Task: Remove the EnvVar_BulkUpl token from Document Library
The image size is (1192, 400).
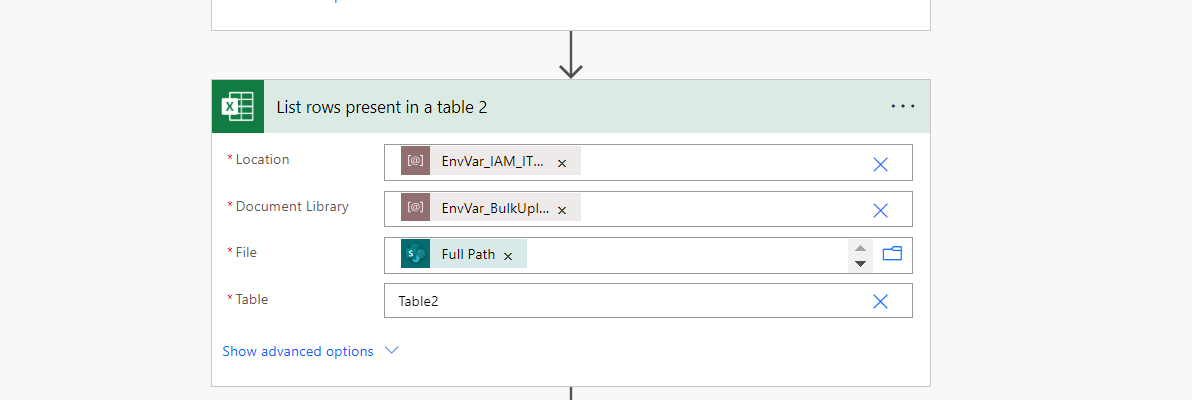Action: tap(562, 210)
